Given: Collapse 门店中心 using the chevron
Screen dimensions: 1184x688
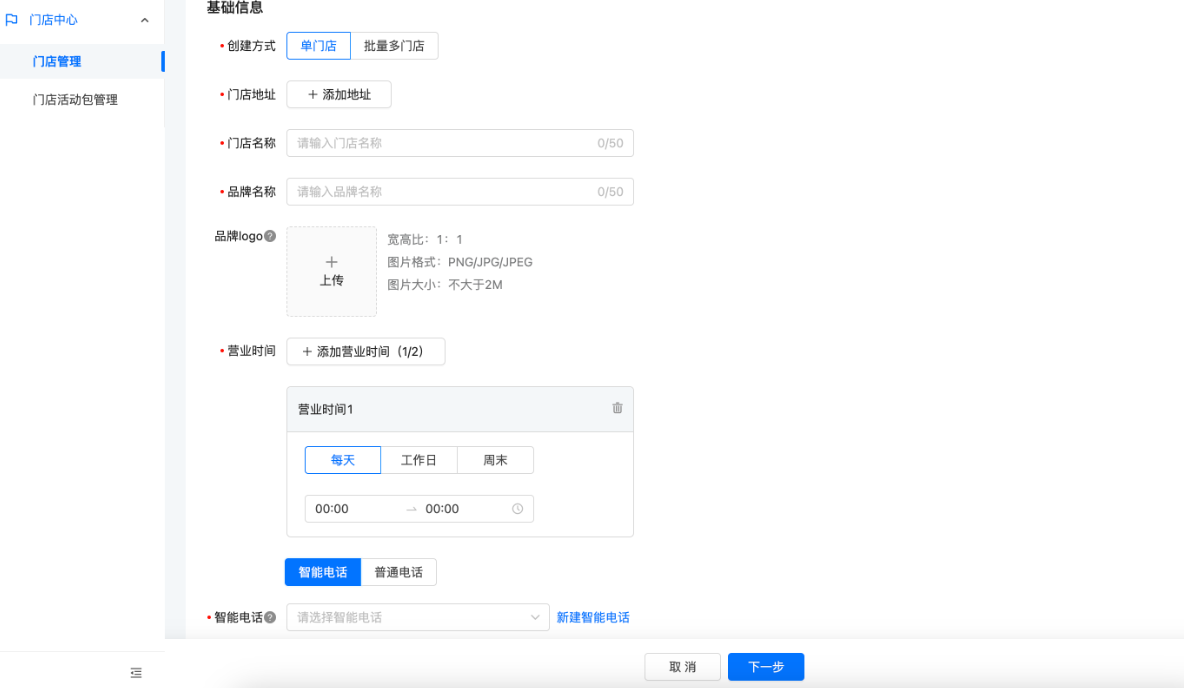Looking at the screenshot, I should pos(146,19).
